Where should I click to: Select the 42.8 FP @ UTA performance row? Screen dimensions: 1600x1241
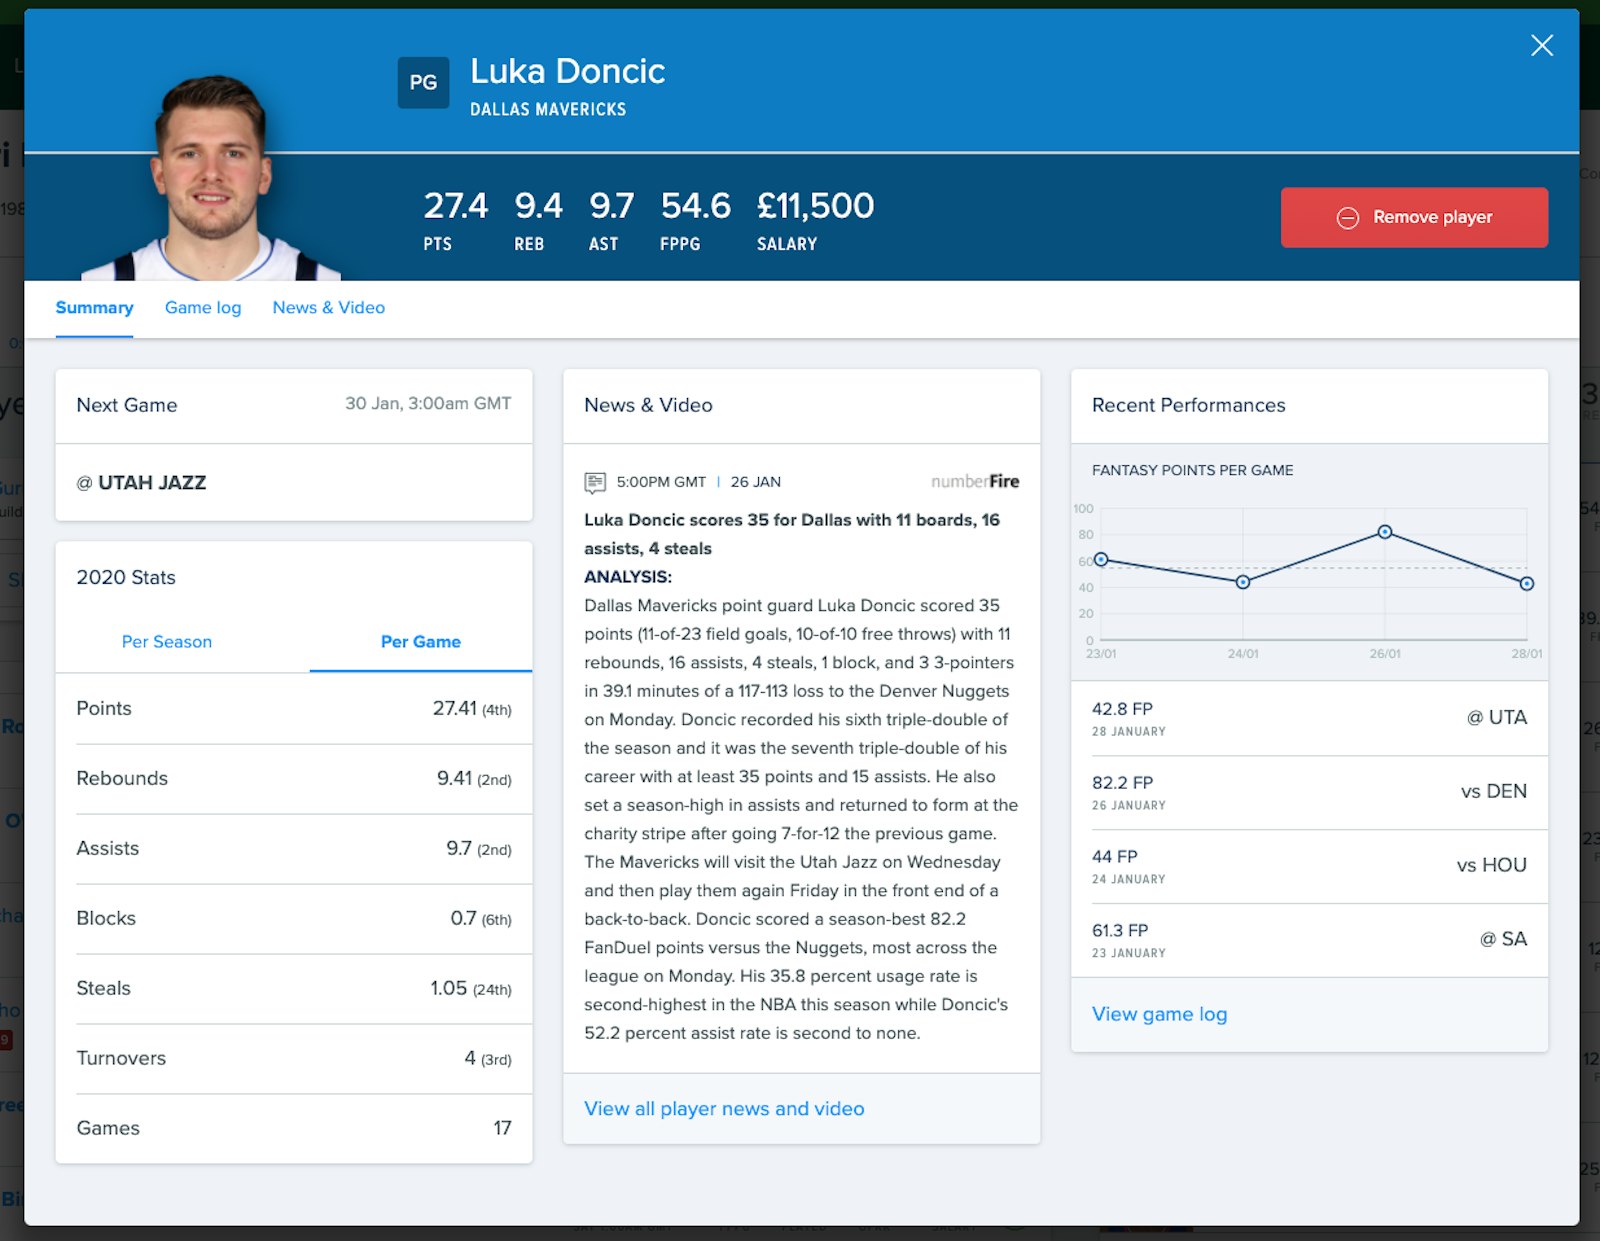pos(1309,718)
